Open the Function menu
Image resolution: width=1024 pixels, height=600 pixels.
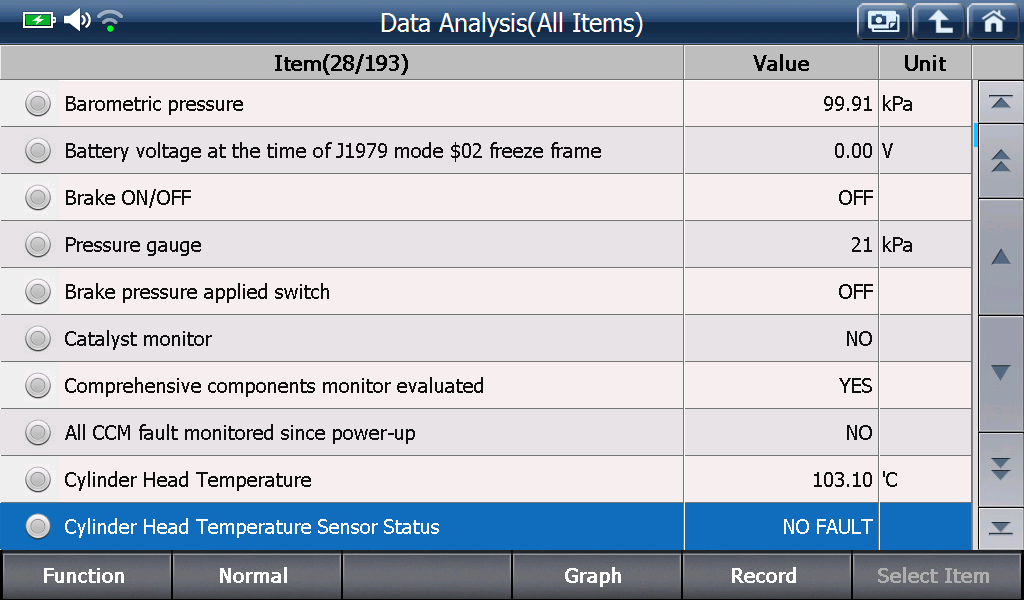tap(86, 576)
